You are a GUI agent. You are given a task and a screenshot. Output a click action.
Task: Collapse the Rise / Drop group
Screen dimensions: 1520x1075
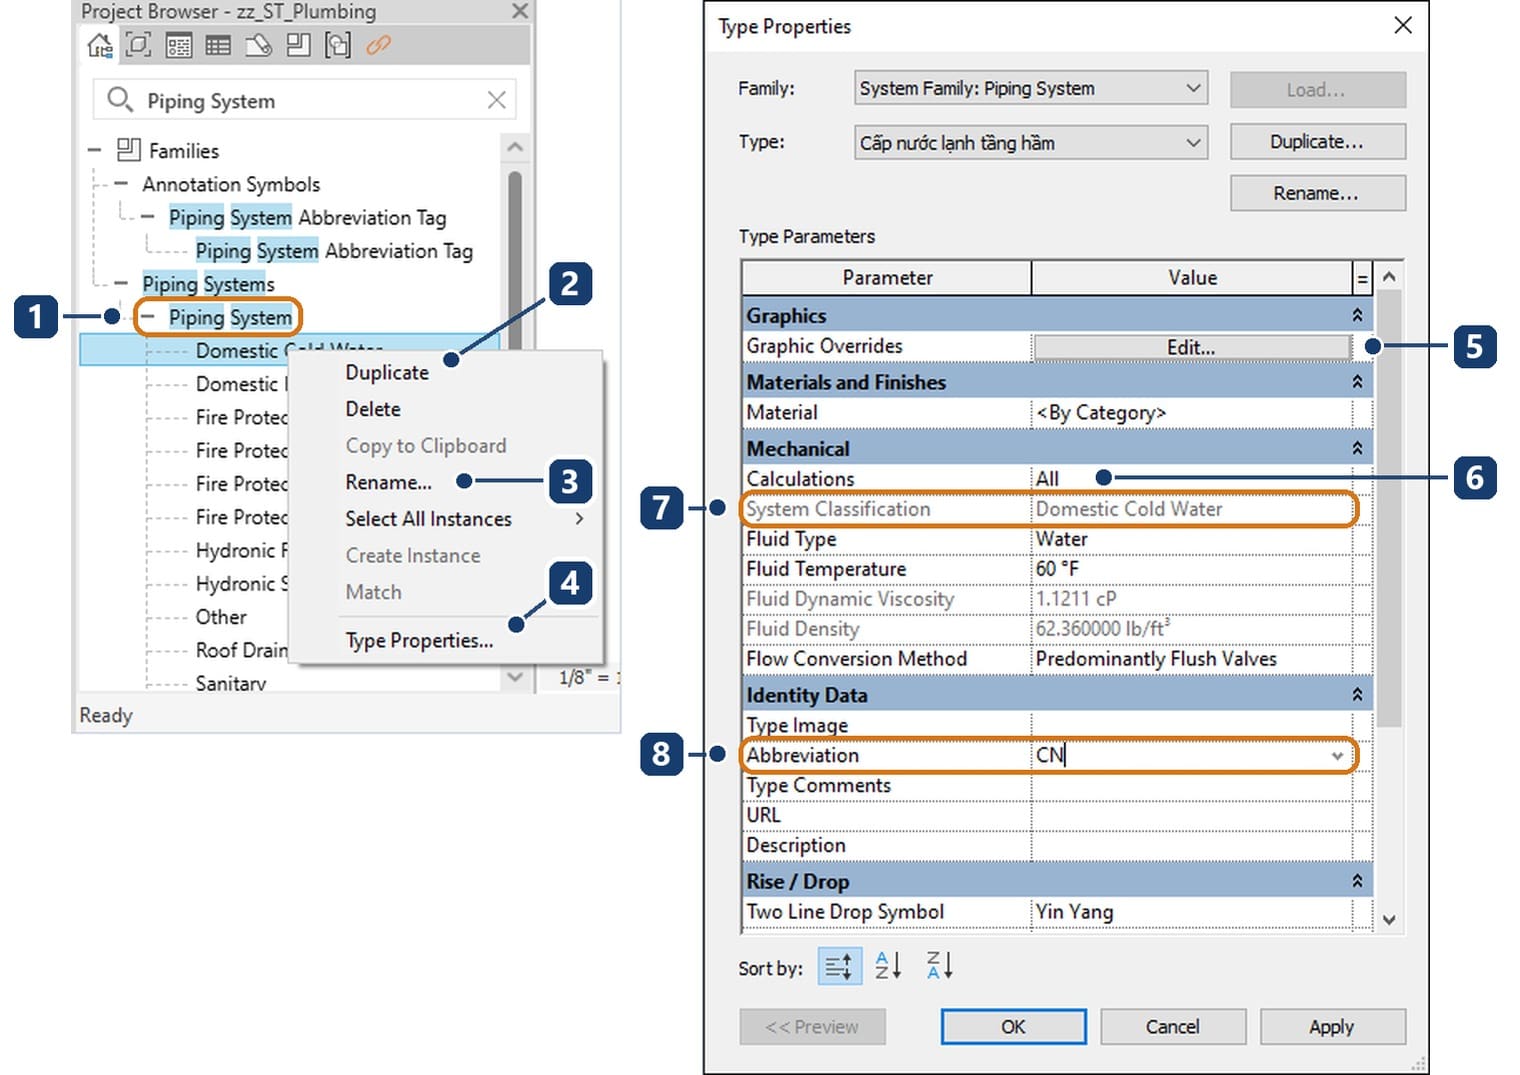click(x=1357, y=881)
